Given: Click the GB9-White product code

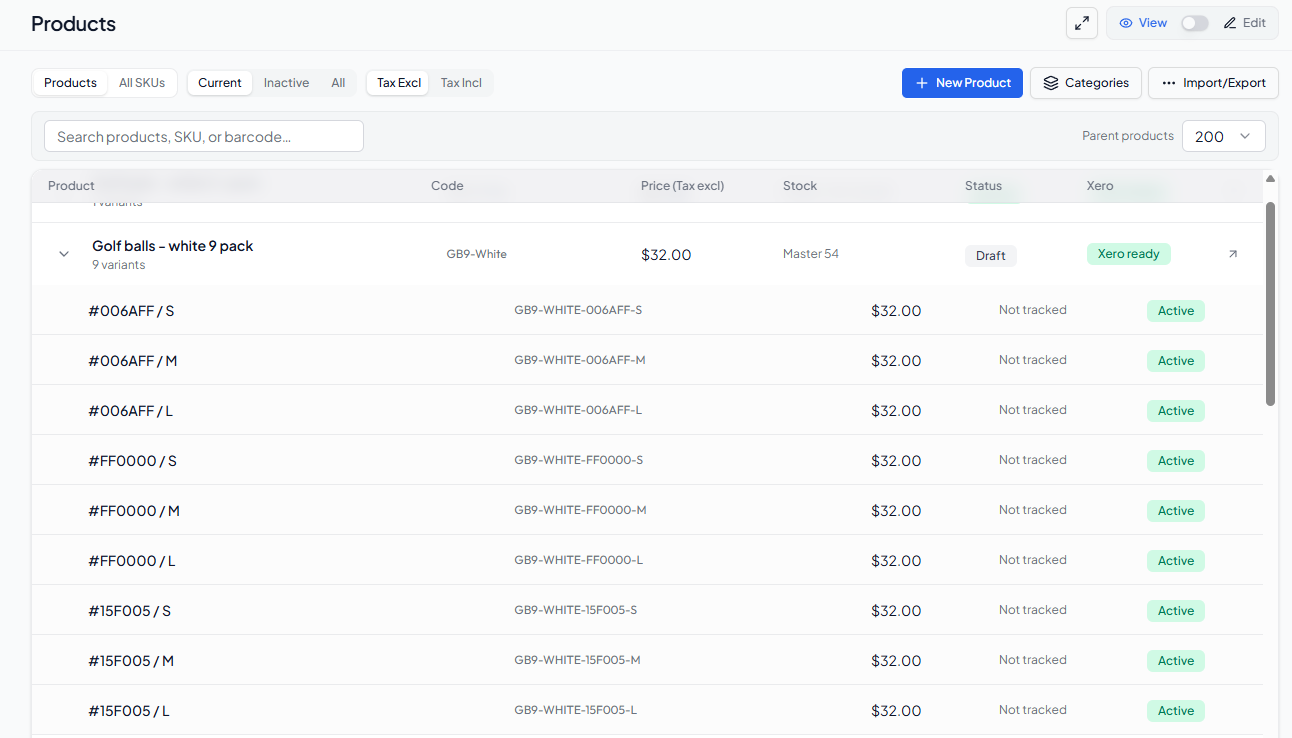Looking at the screenshot, I should pyautogui.click(x=477, y=254).
